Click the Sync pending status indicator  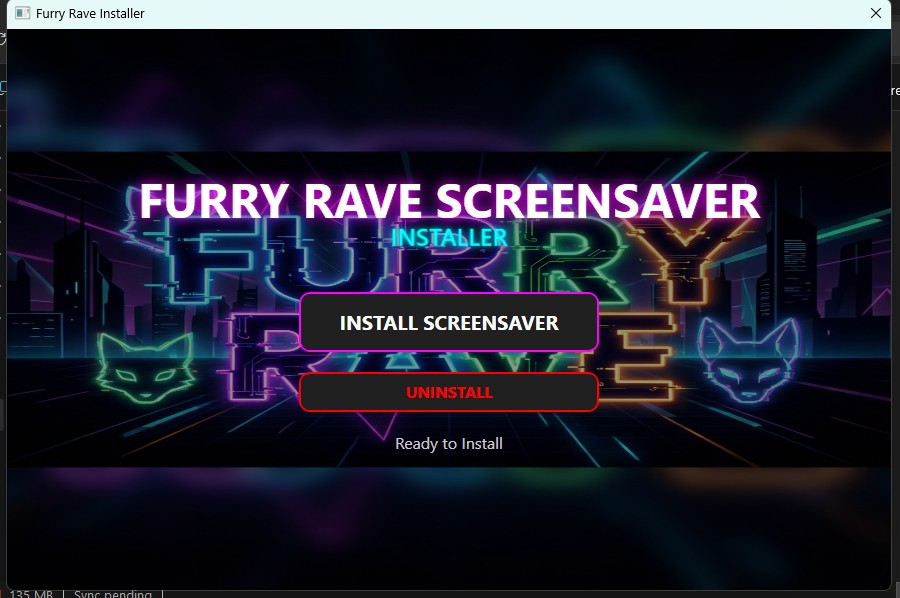pos(113,593)
